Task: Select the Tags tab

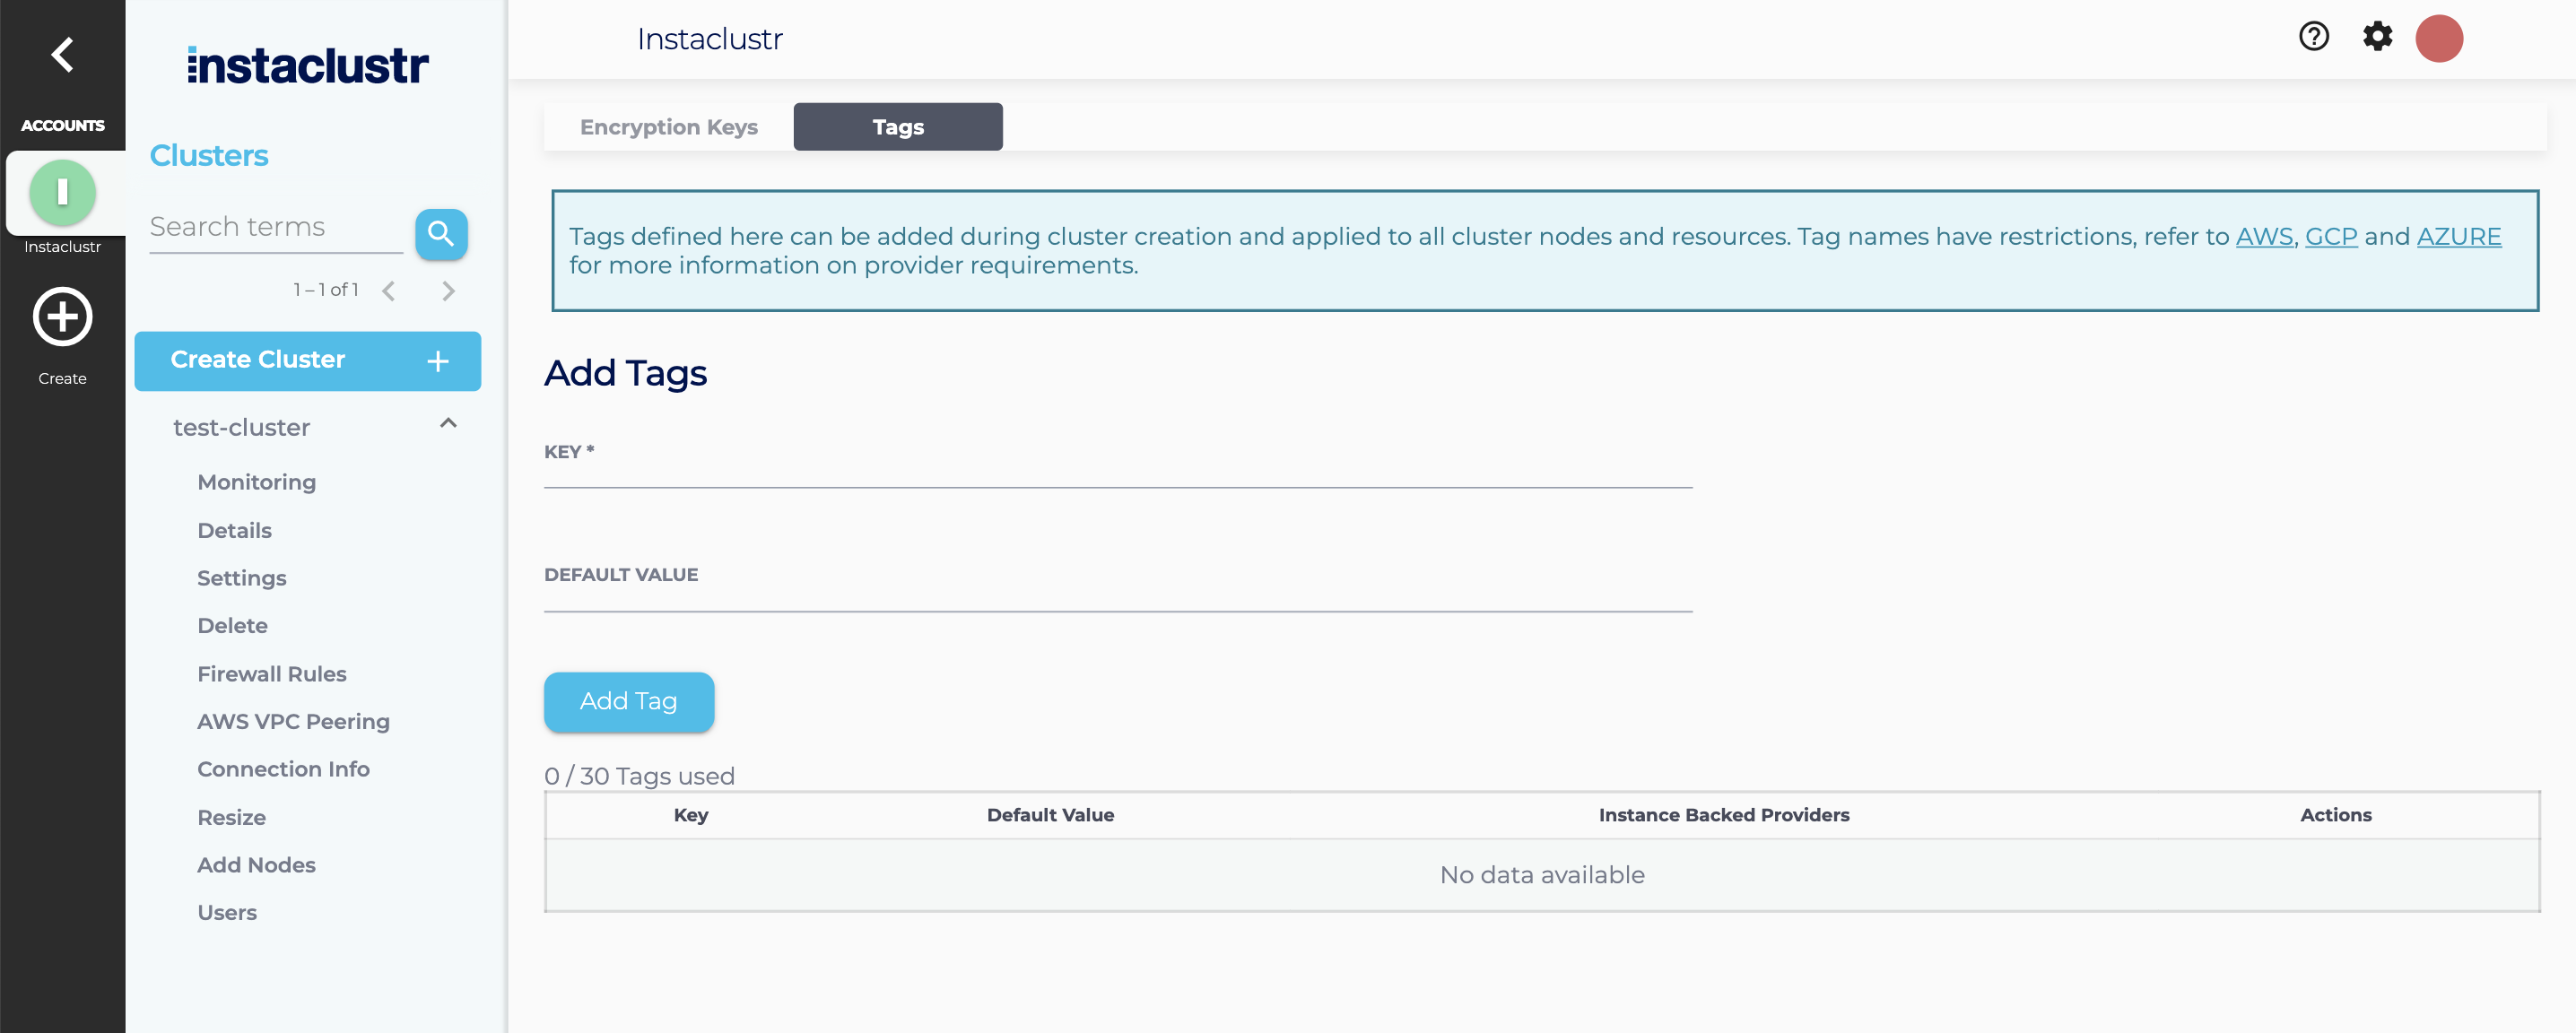Action: click(897, 125)
